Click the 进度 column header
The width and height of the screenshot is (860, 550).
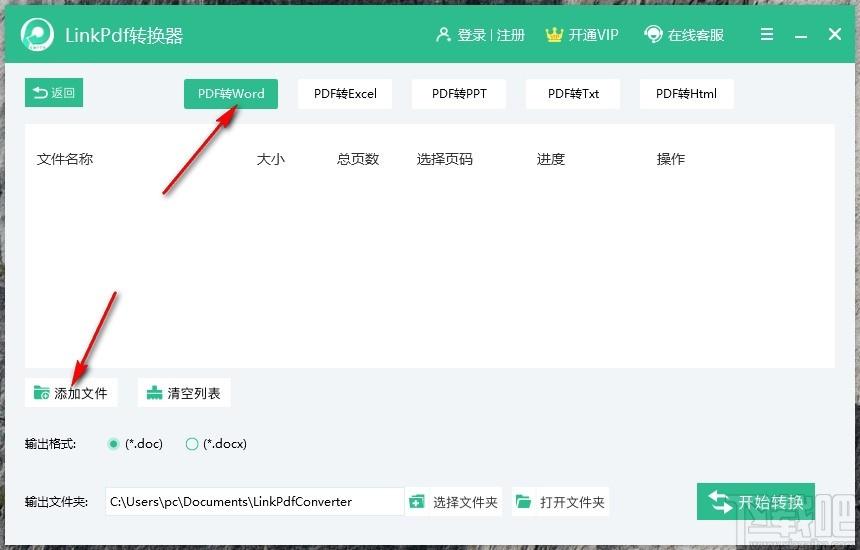[x=551, y=159]
